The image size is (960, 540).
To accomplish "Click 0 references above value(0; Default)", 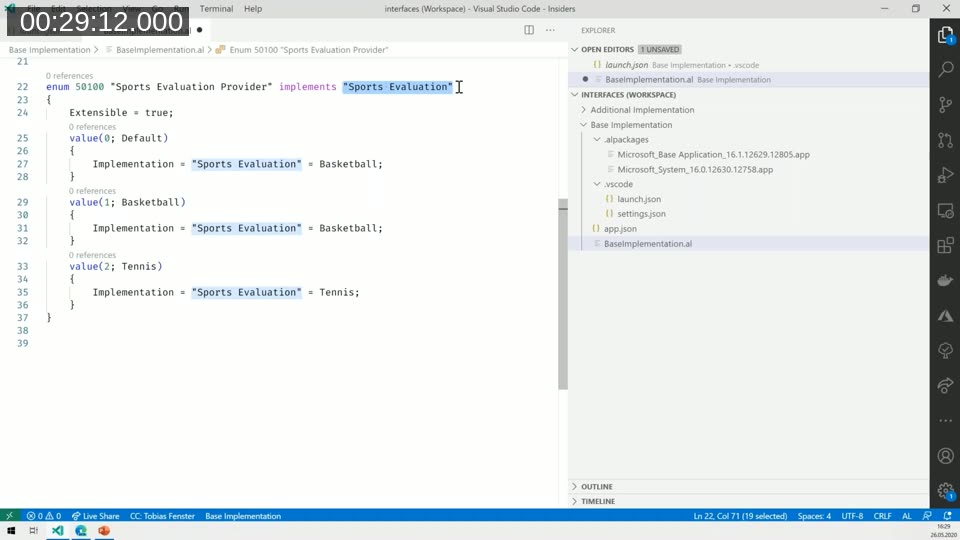I will (x=92, y=127).
